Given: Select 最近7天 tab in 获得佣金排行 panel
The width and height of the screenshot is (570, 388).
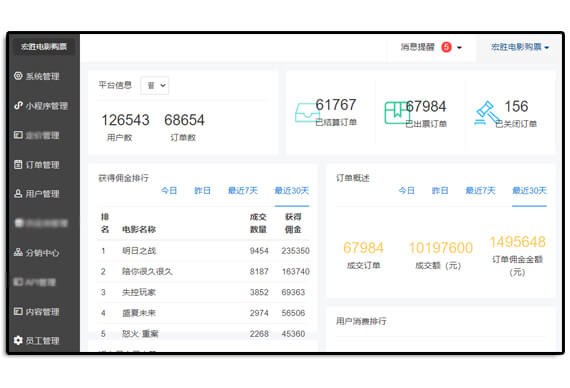Looking at the screenshot, I should 243,191.
